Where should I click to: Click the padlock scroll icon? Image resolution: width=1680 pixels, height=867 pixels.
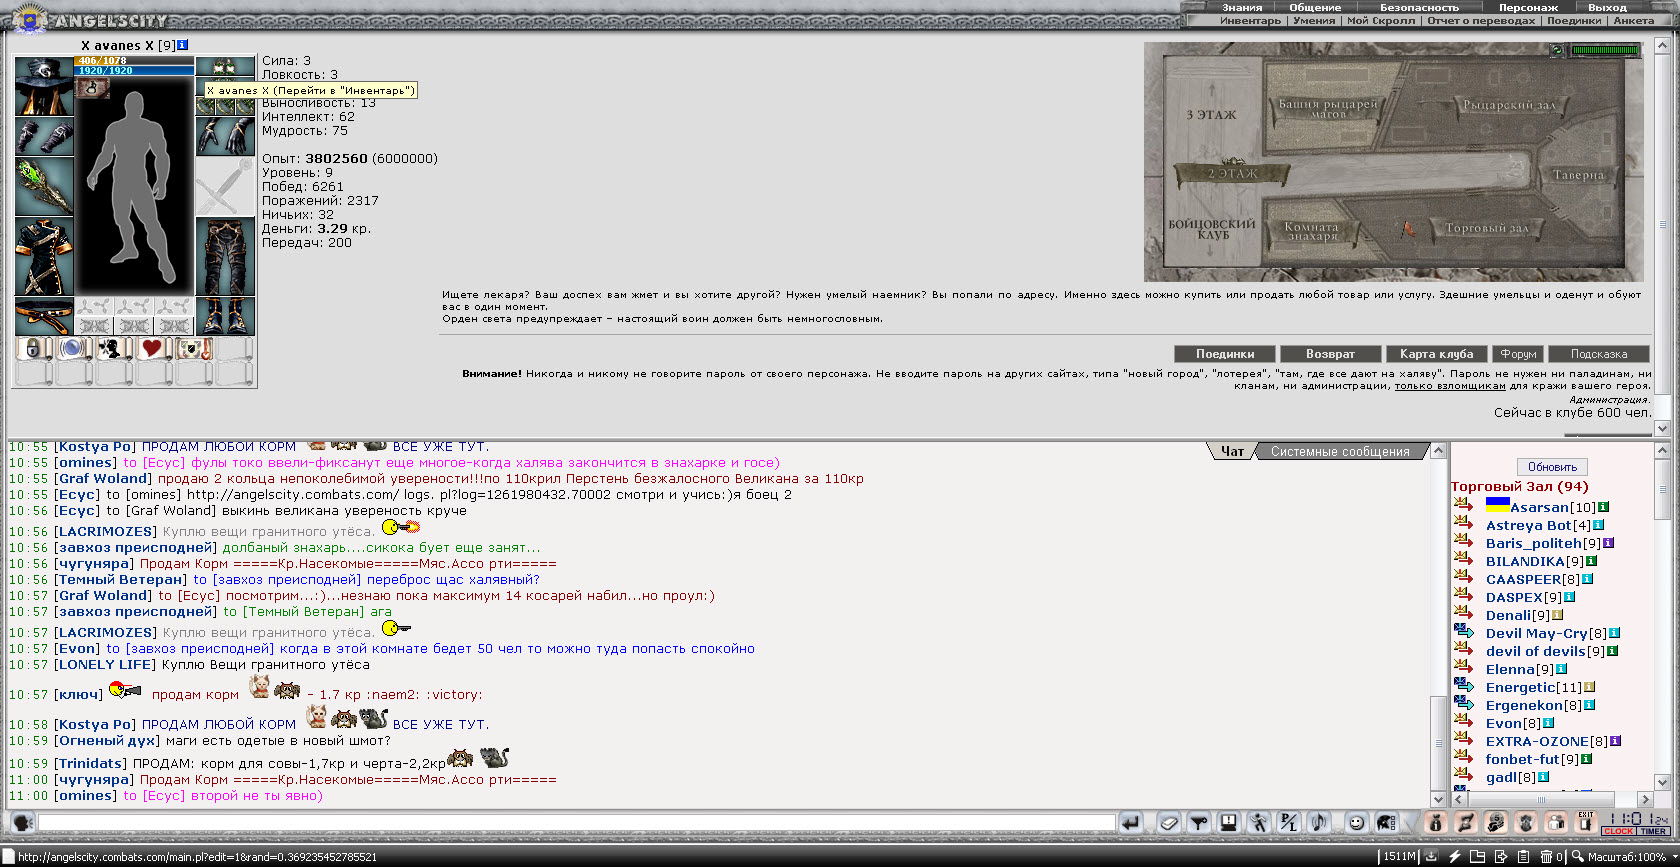click(x=33, y=349)
